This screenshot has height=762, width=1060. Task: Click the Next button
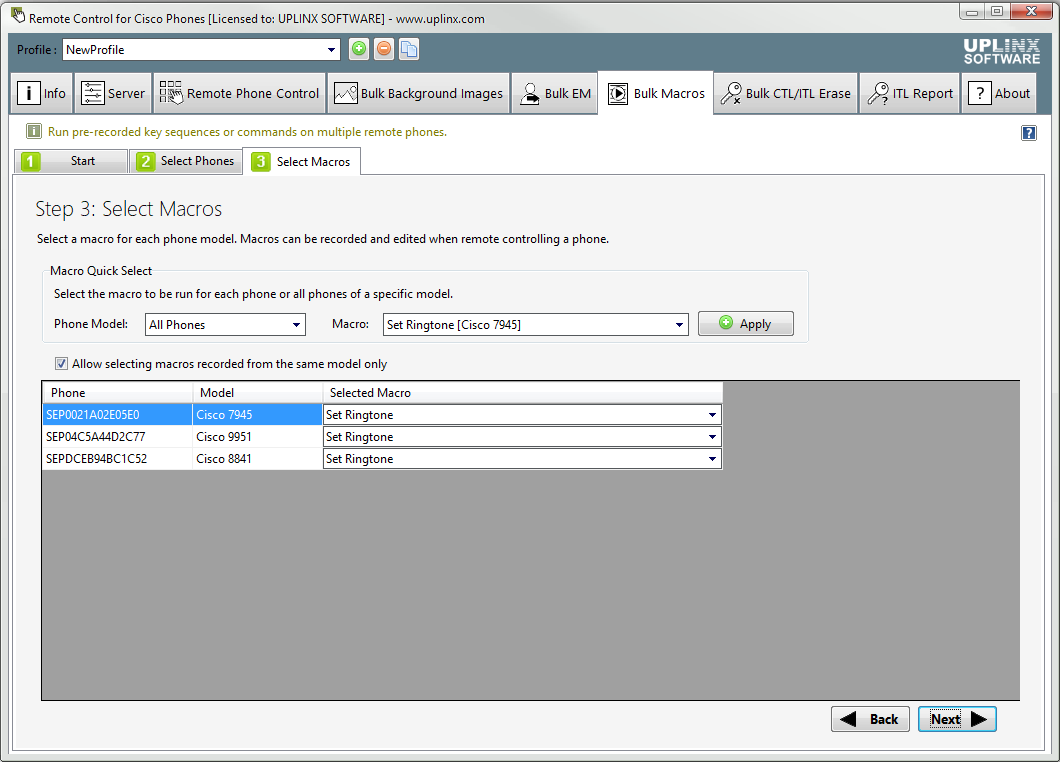click(957, 719)
